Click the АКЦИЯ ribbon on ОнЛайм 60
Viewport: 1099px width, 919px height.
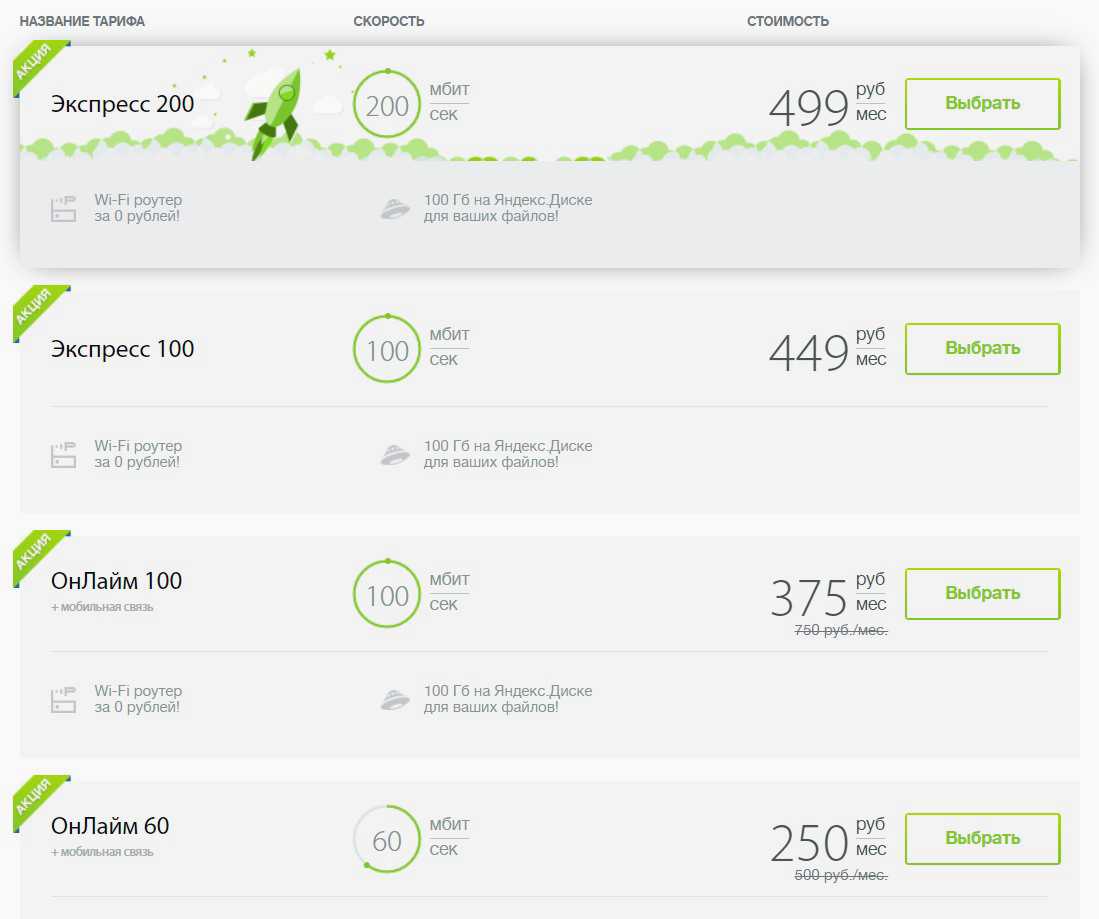[38, 801]
